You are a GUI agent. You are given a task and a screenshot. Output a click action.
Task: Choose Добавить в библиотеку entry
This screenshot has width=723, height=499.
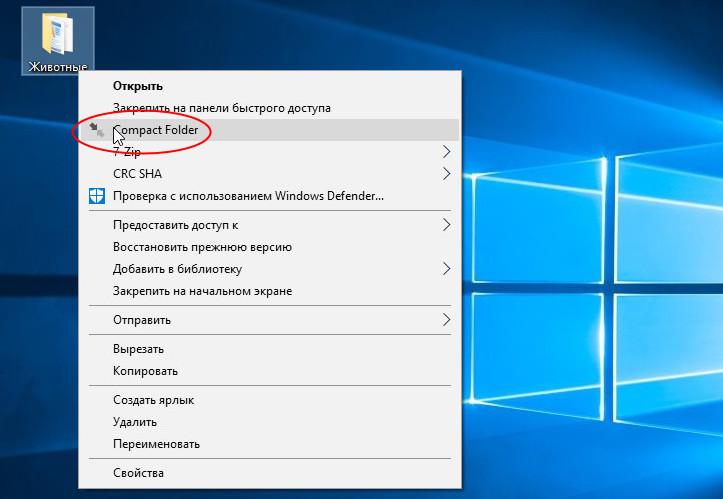click(x=270, y=269)
